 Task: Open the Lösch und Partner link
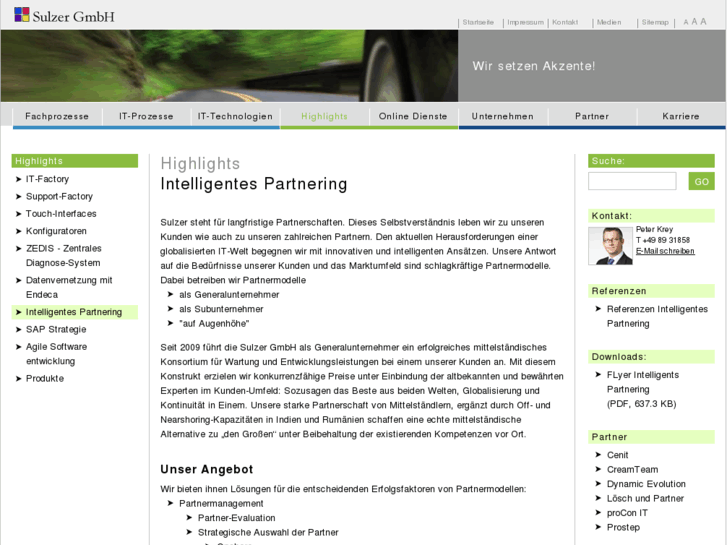645,498
